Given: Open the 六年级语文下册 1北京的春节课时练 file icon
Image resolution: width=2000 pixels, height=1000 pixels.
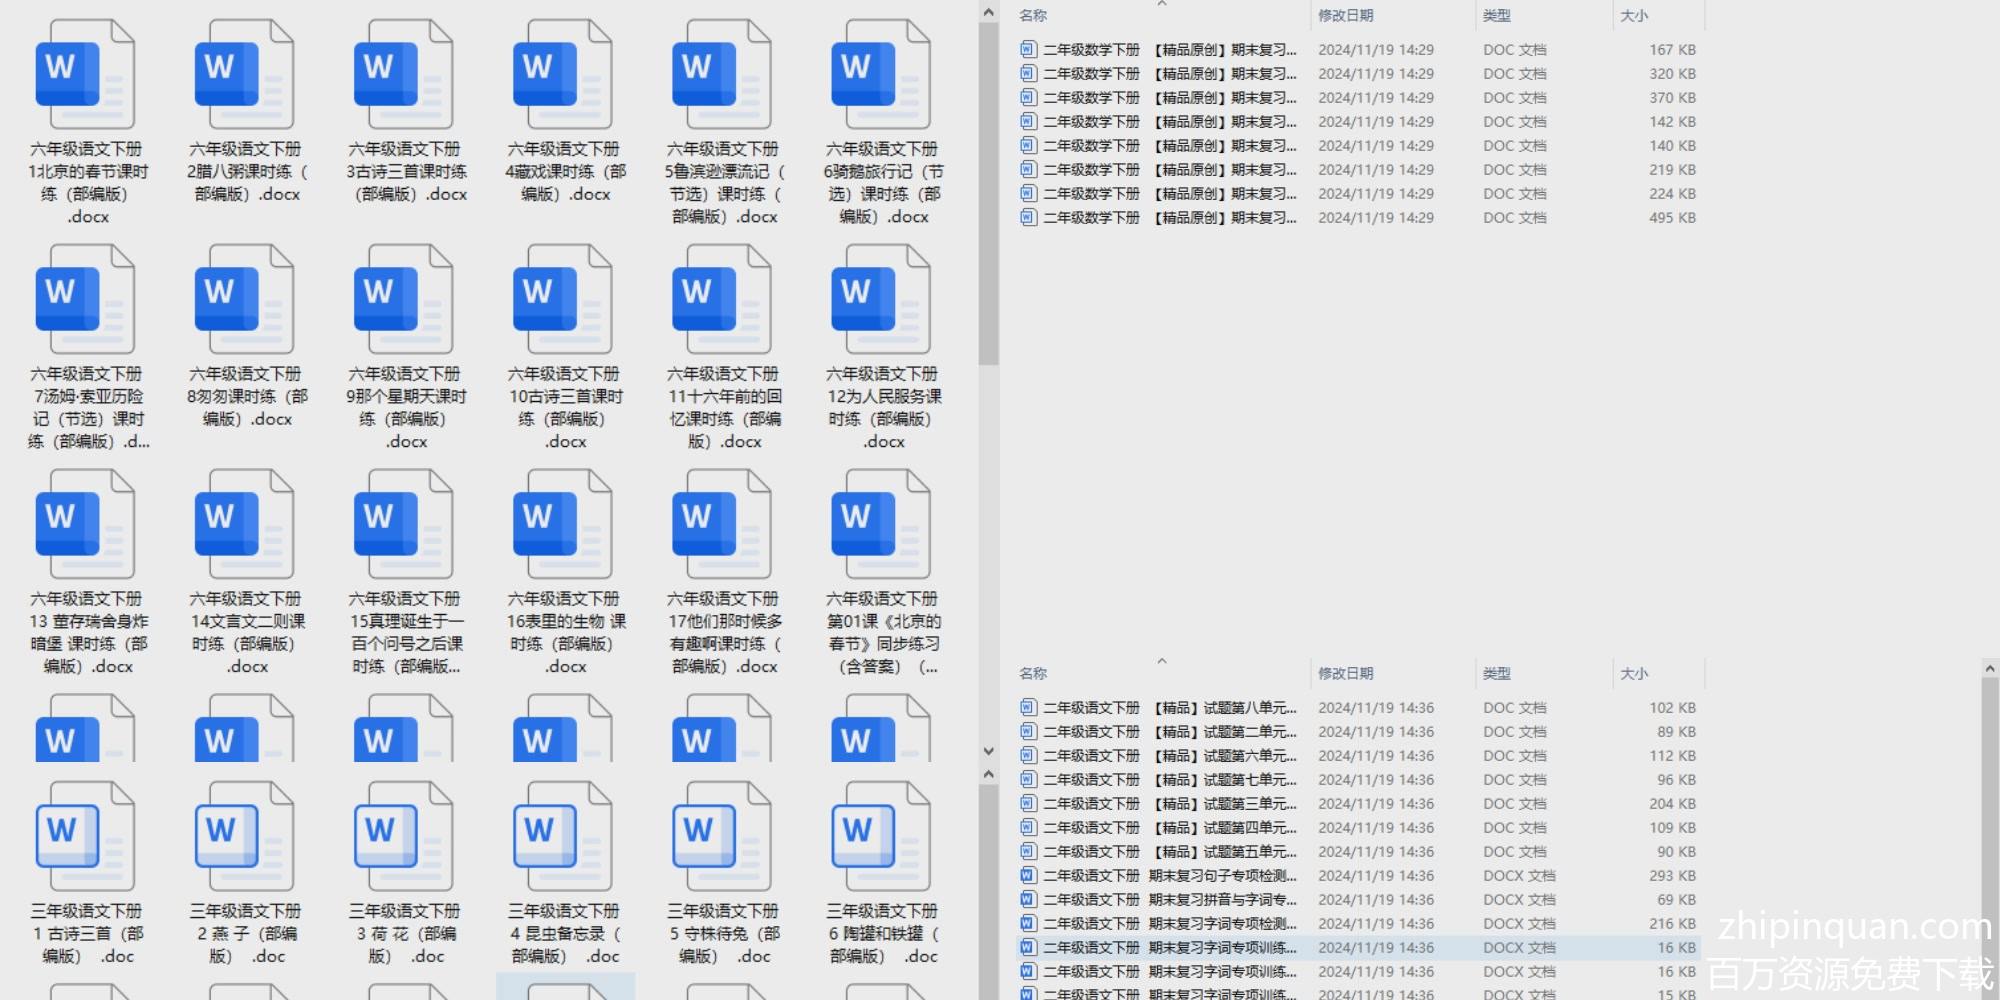Looking at the screenshot, I should pyautogui.click(x=85, y=76).
